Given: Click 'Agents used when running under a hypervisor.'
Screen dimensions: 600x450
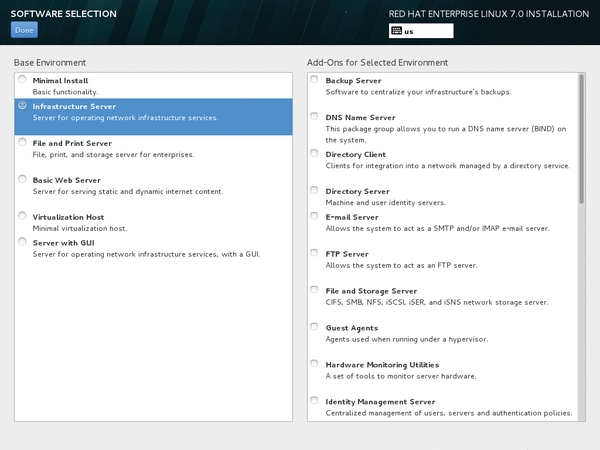Looking at the screenshot, I should tap(407, 339).
